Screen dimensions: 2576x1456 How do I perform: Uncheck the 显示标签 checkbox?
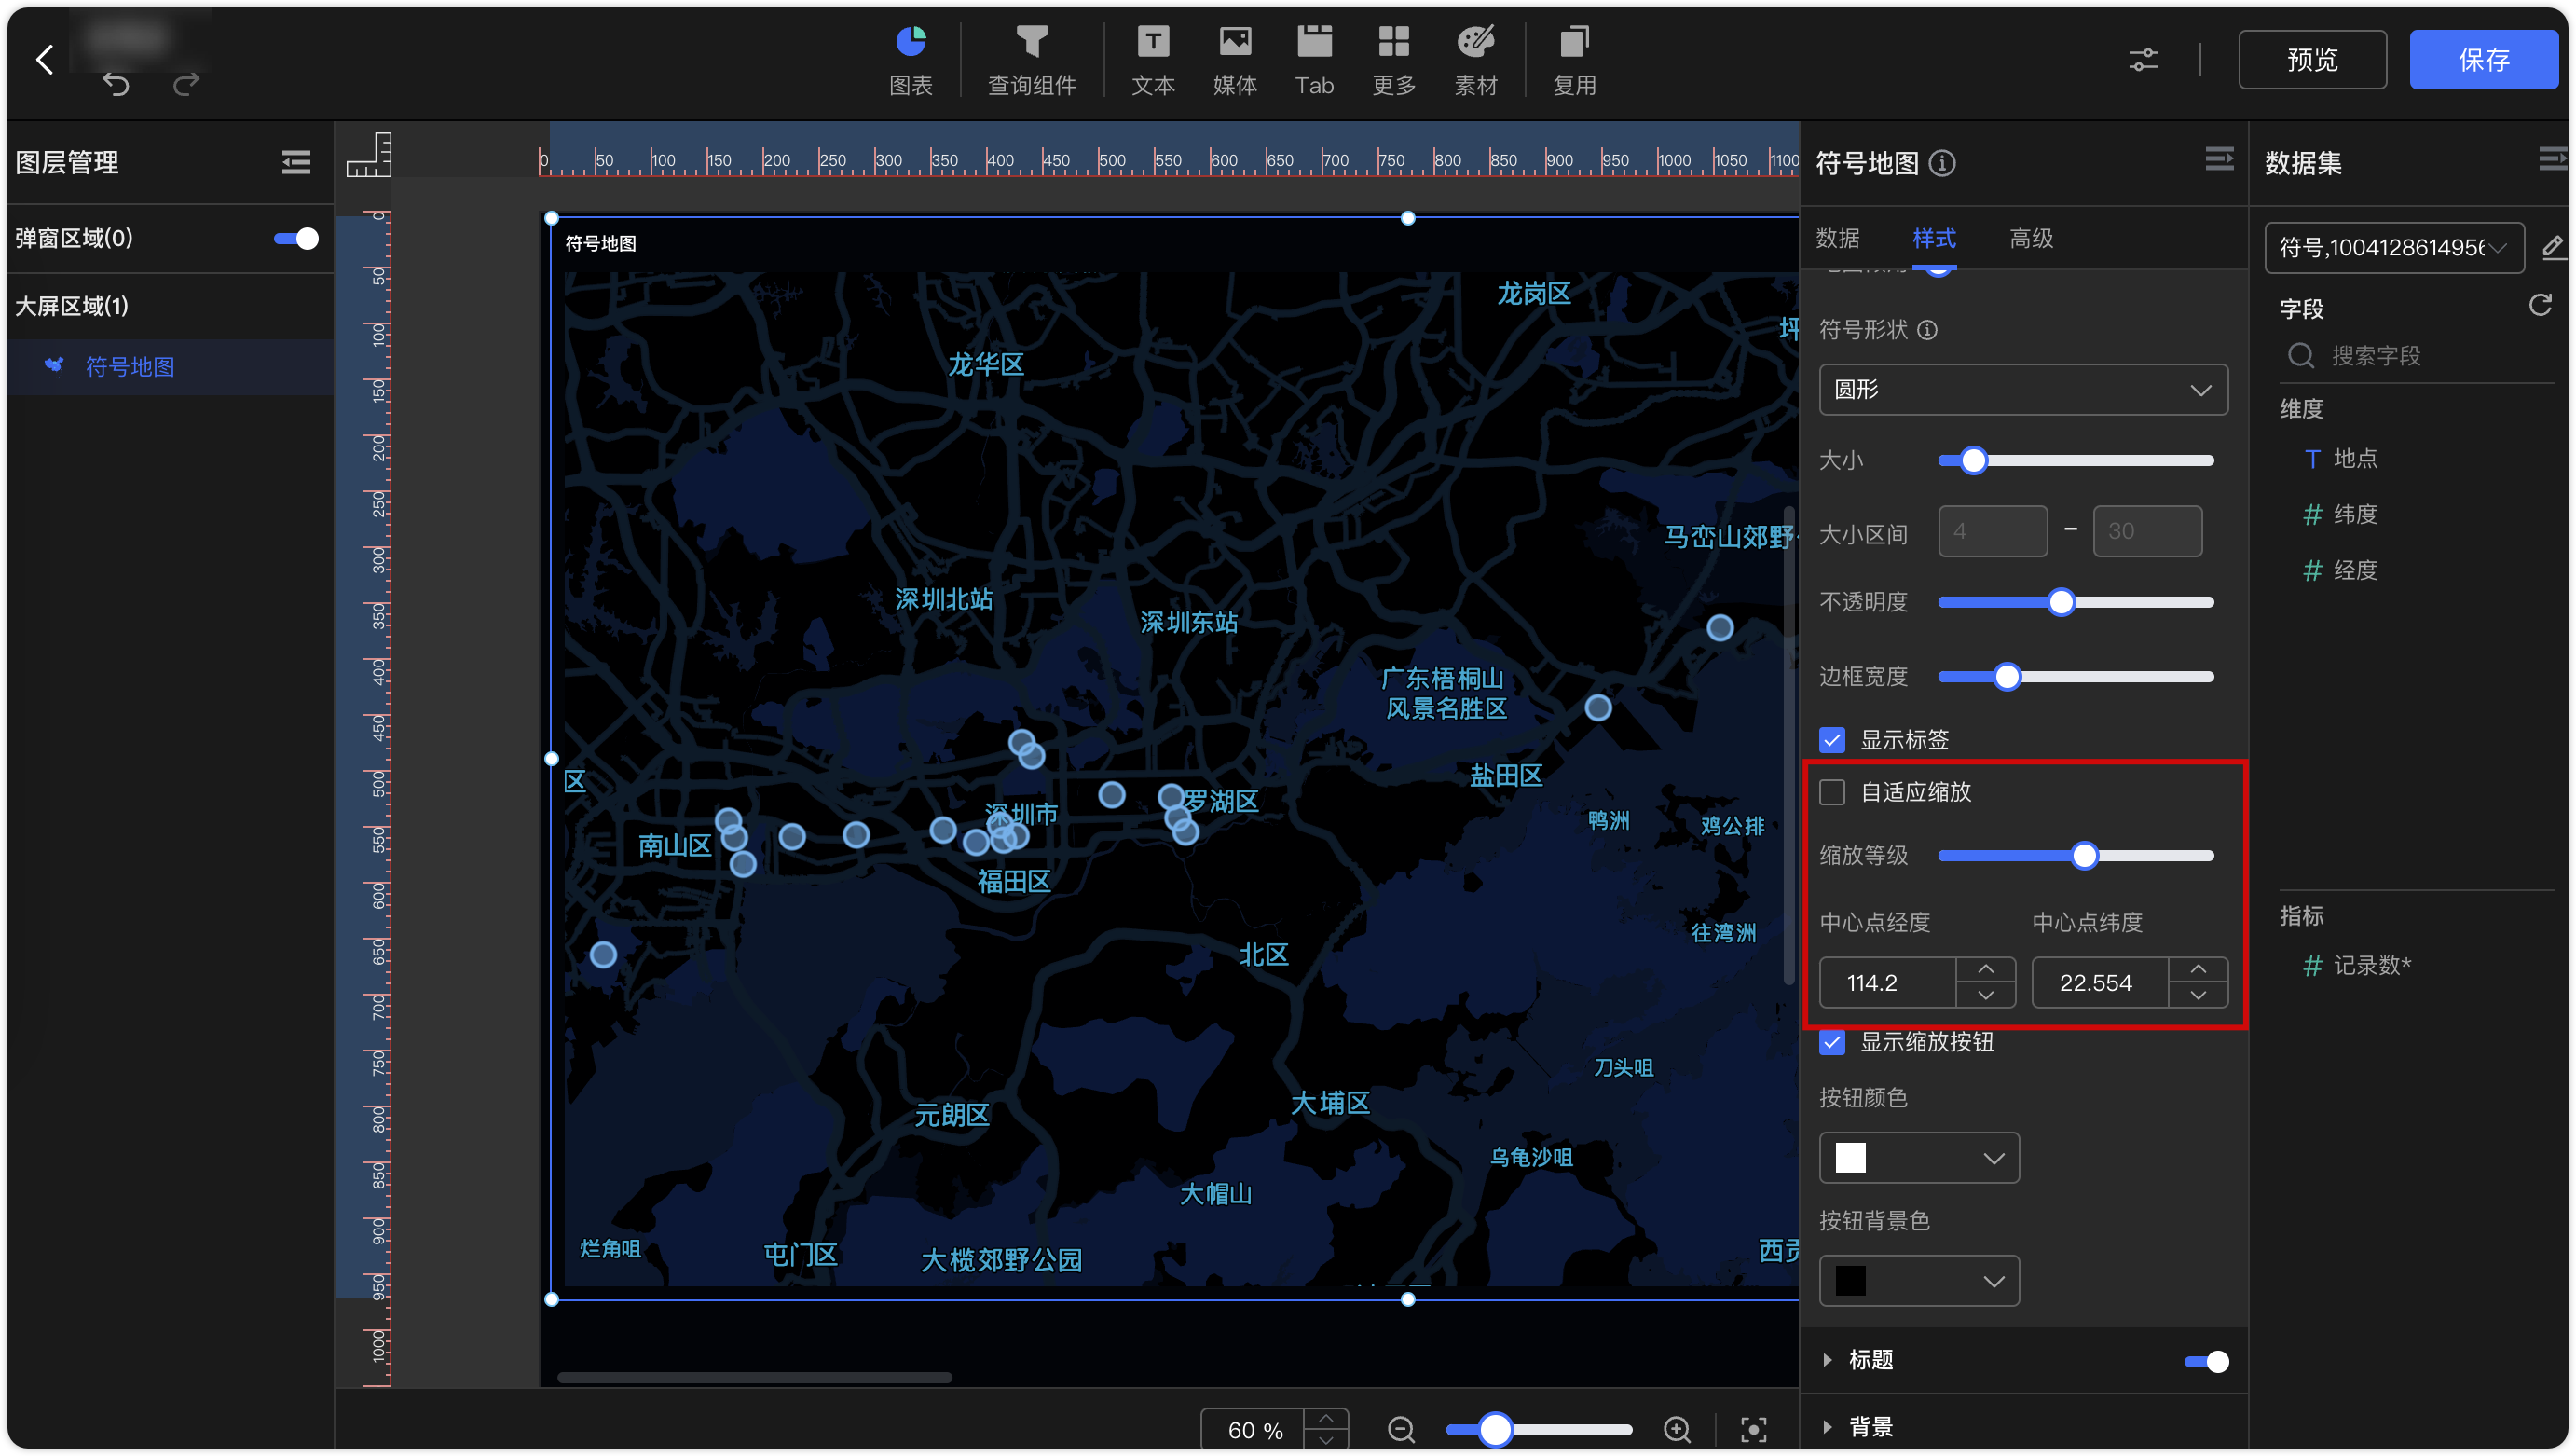[x=1832, y=740]
